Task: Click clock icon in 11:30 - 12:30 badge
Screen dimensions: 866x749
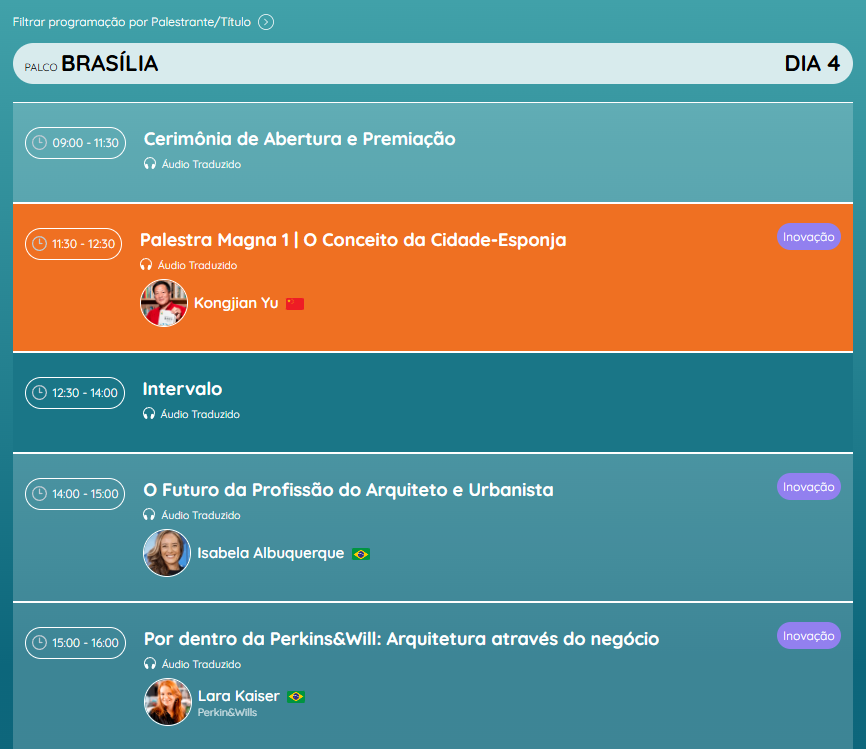Action: [x=39, y=244]
